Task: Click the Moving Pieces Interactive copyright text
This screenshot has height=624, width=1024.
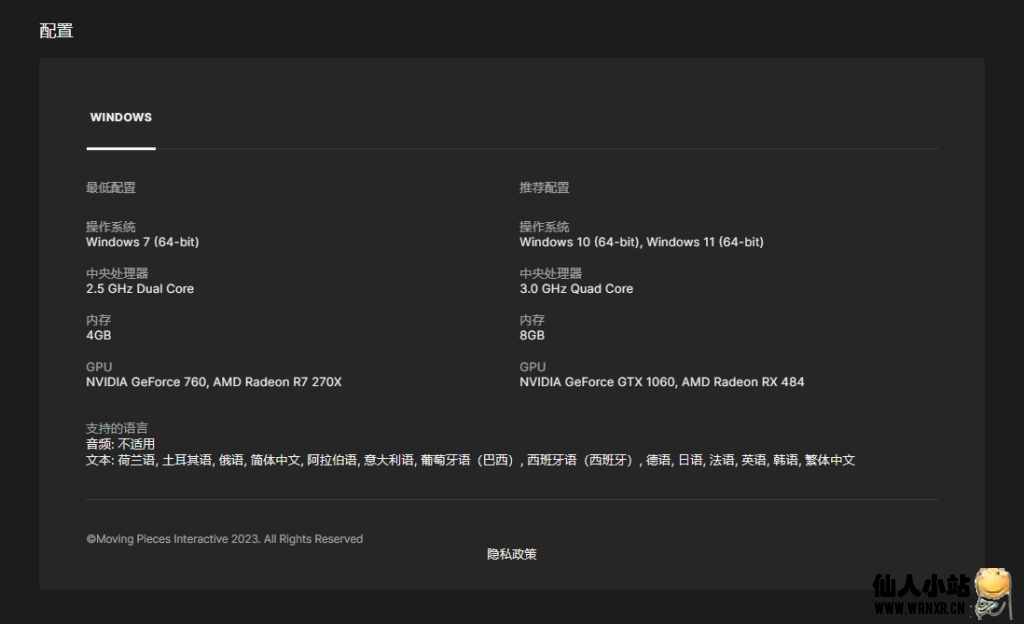Action: (224, 539)
